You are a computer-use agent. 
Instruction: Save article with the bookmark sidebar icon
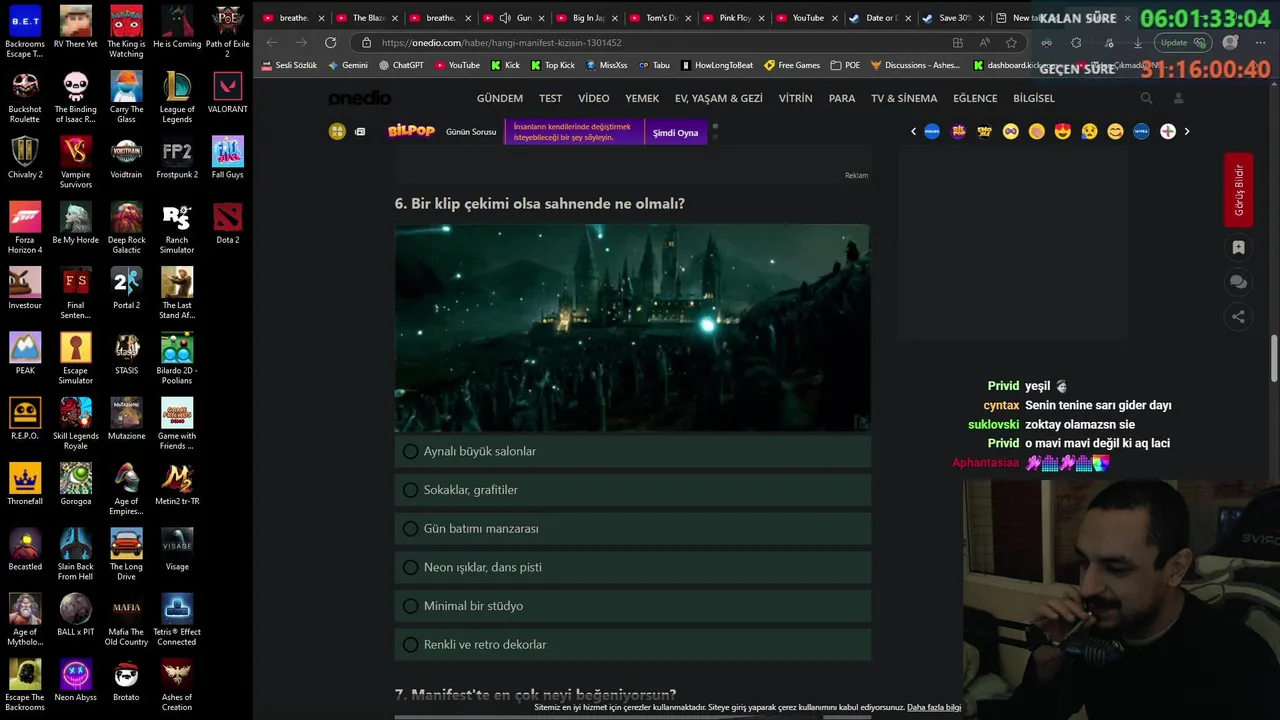1238,247
